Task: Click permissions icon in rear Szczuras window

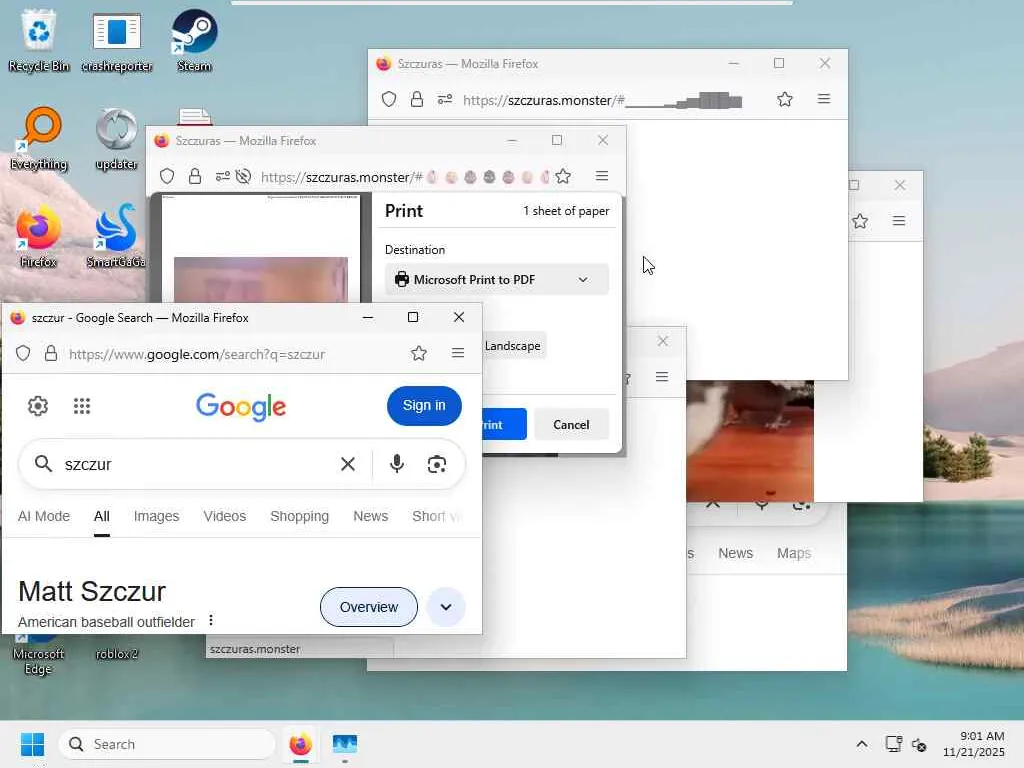Action: [445, 99]
